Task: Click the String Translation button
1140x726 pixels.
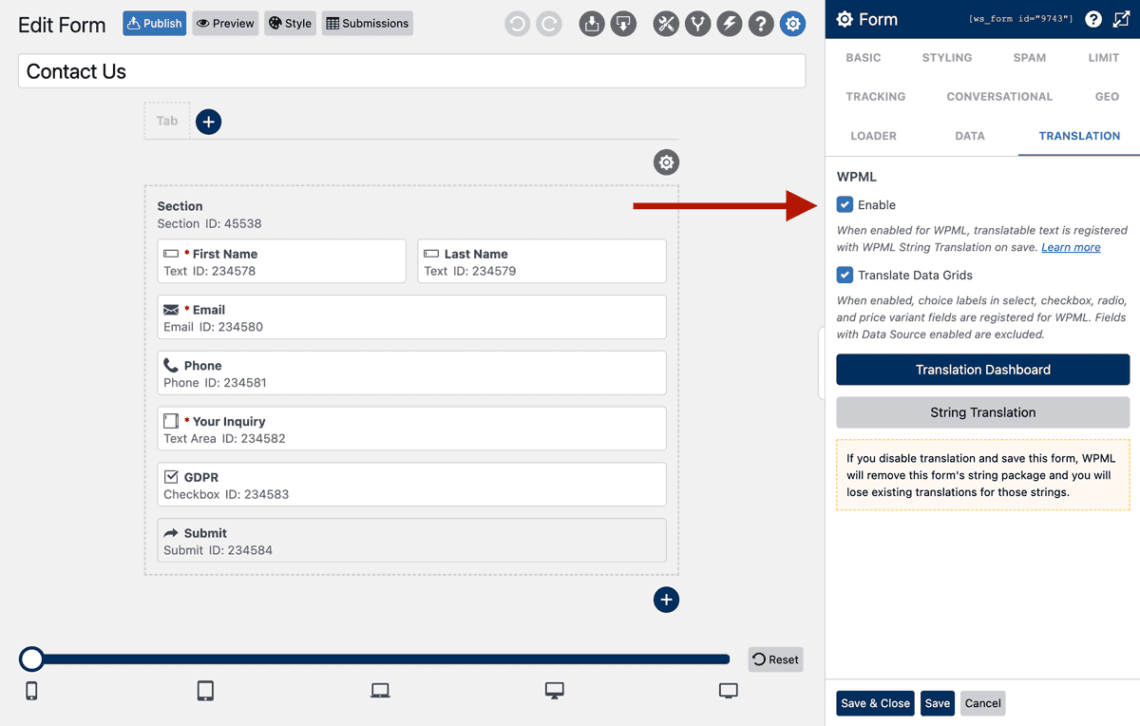Action: (983, 412)
